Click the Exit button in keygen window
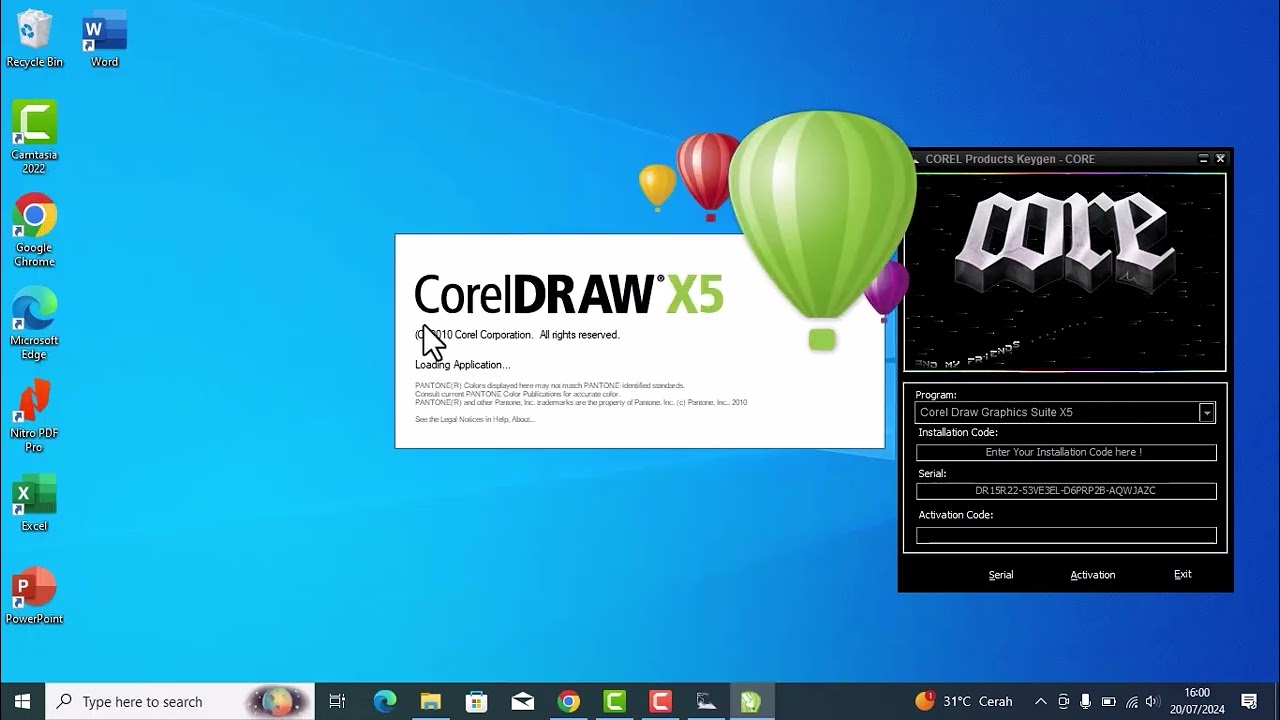Viewport: 1280px width, 720px height. [1182, 575]
